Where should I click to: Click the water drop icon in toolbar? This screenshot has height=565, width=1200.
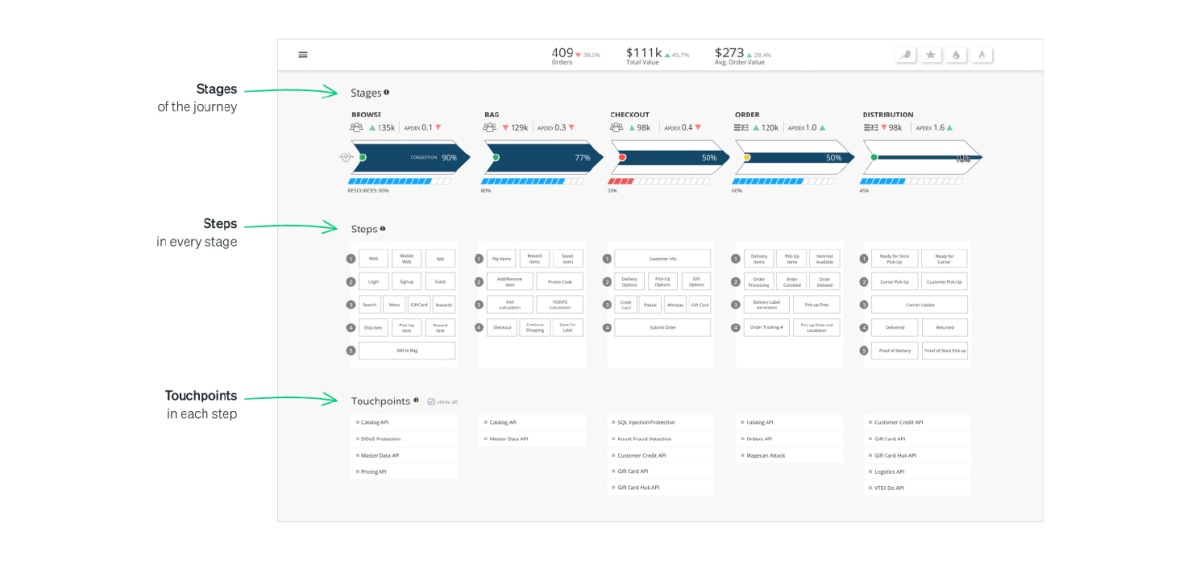956,55
